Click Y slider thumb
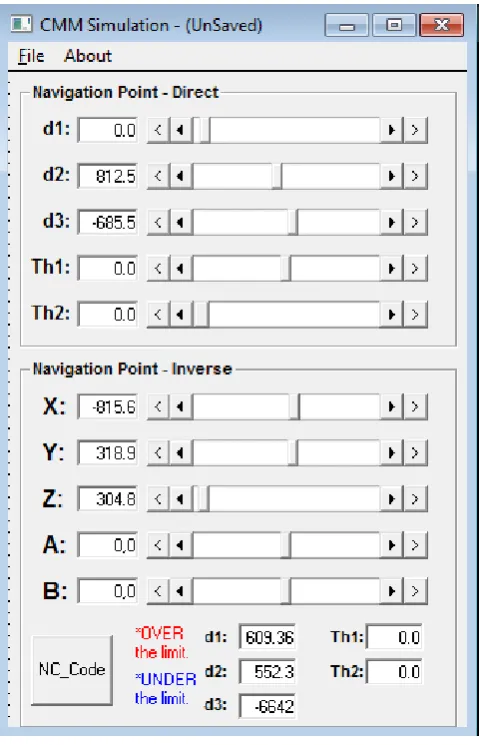 [x=293, y=453]
